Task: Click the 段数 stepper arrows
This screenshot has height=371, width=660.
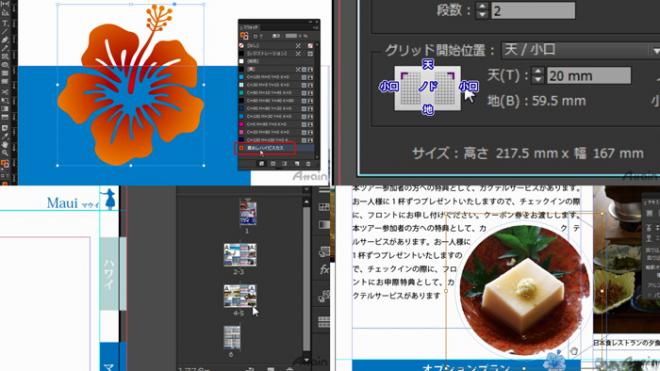Action: point(482,10)
